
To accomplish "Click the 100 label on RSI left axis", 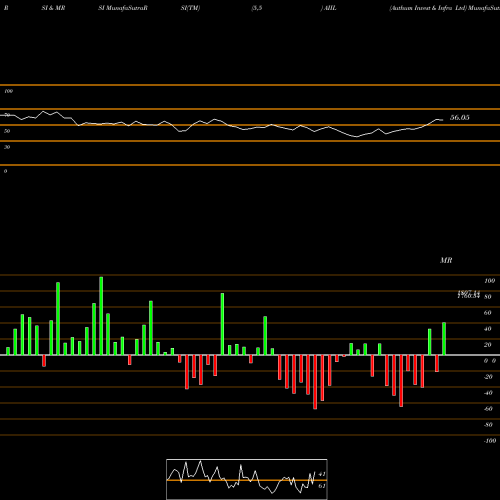I will (x=8, y=91).
